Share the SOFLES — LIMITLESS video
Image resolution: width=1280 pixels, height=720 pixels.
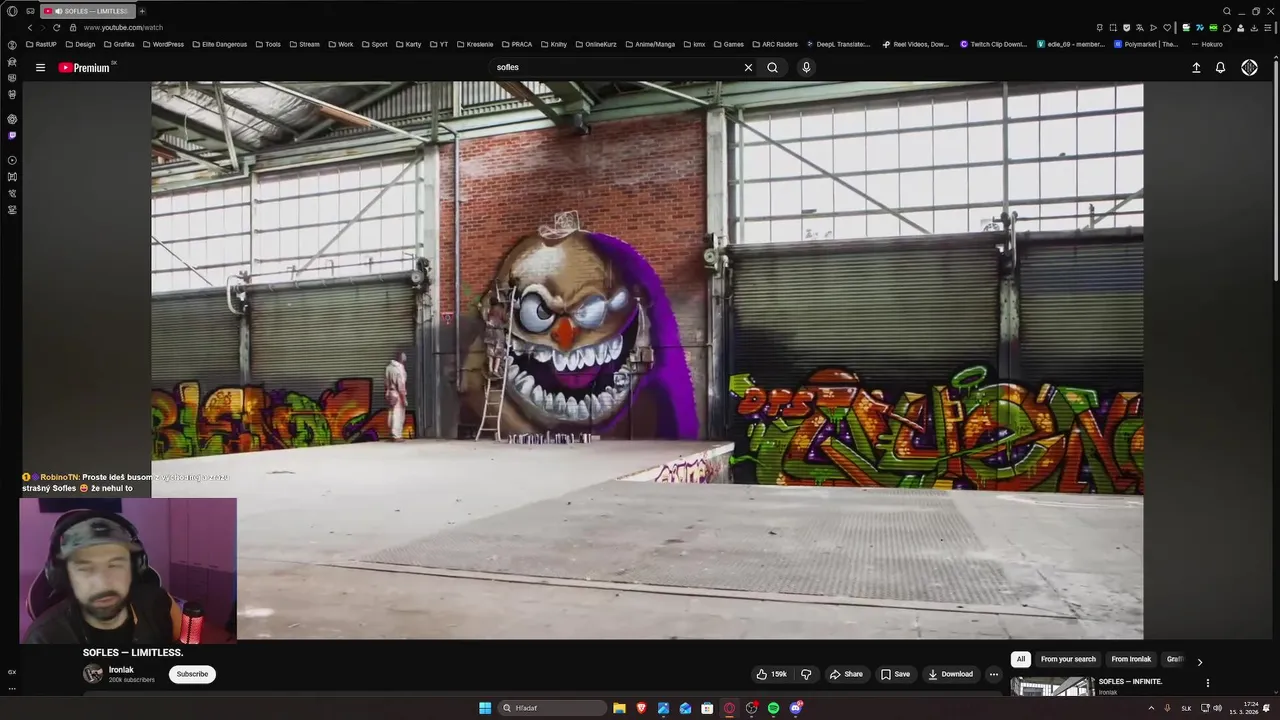846,674
